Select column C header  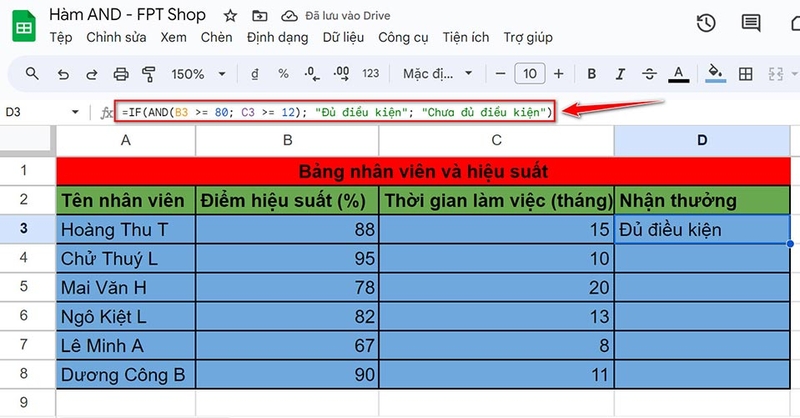coord(496,140)
